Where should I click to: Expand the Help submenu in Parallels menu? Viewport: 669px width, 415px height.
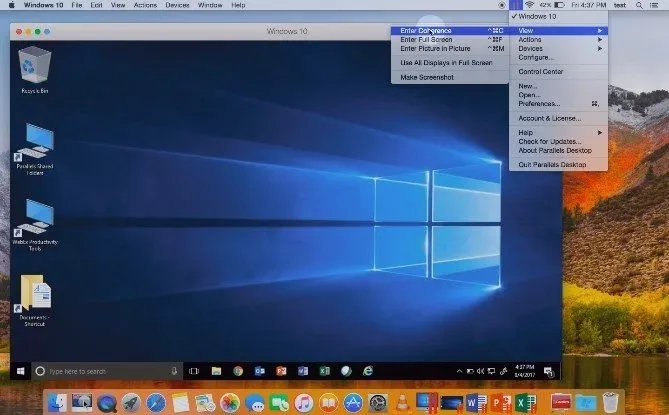[x=558, y=132]
